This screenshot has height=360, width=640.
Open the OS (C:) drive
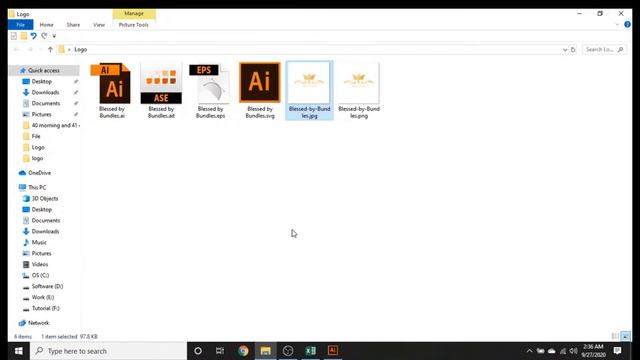(x=40, y=276)
